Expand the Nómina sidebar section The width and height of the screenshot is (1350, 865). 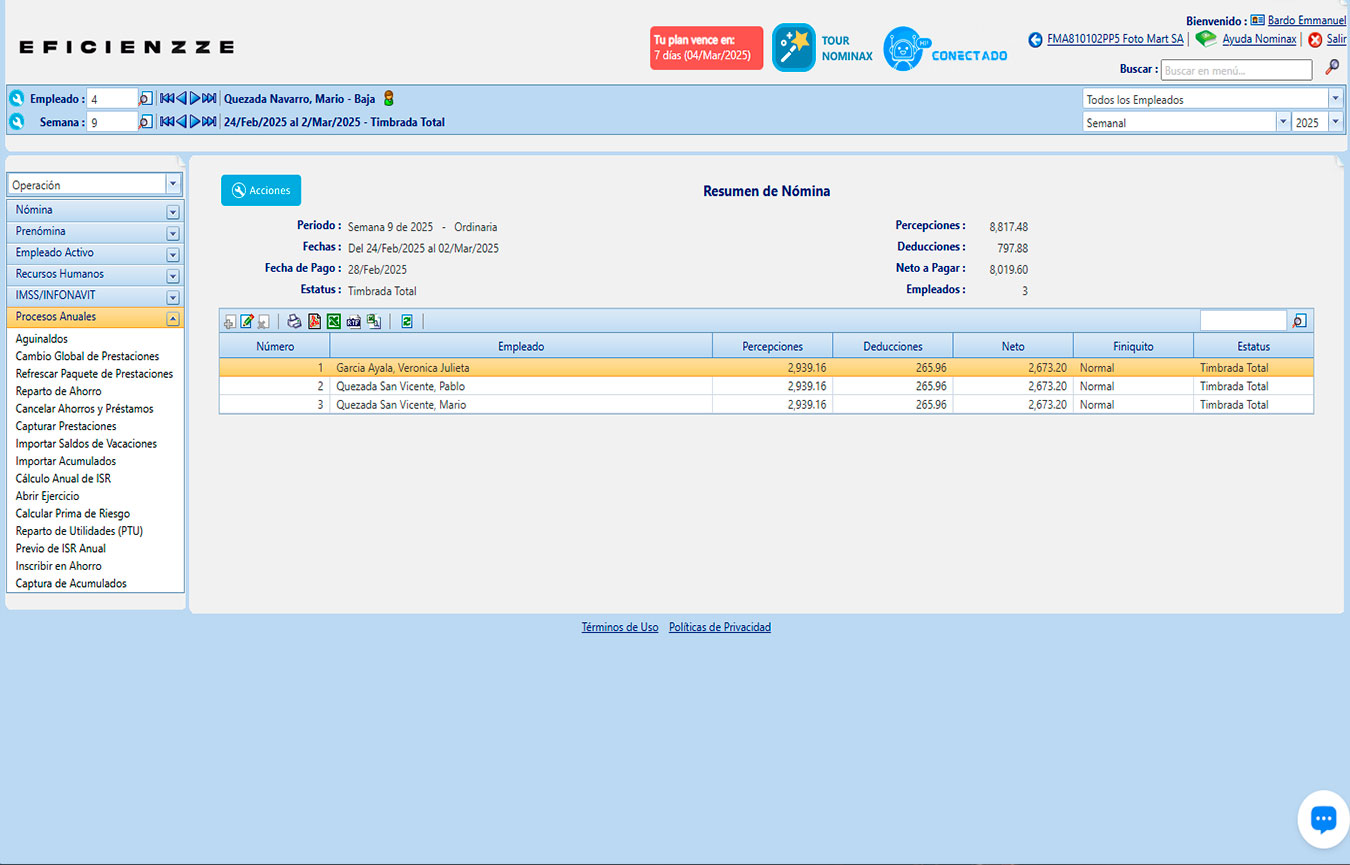click(173, 211)
